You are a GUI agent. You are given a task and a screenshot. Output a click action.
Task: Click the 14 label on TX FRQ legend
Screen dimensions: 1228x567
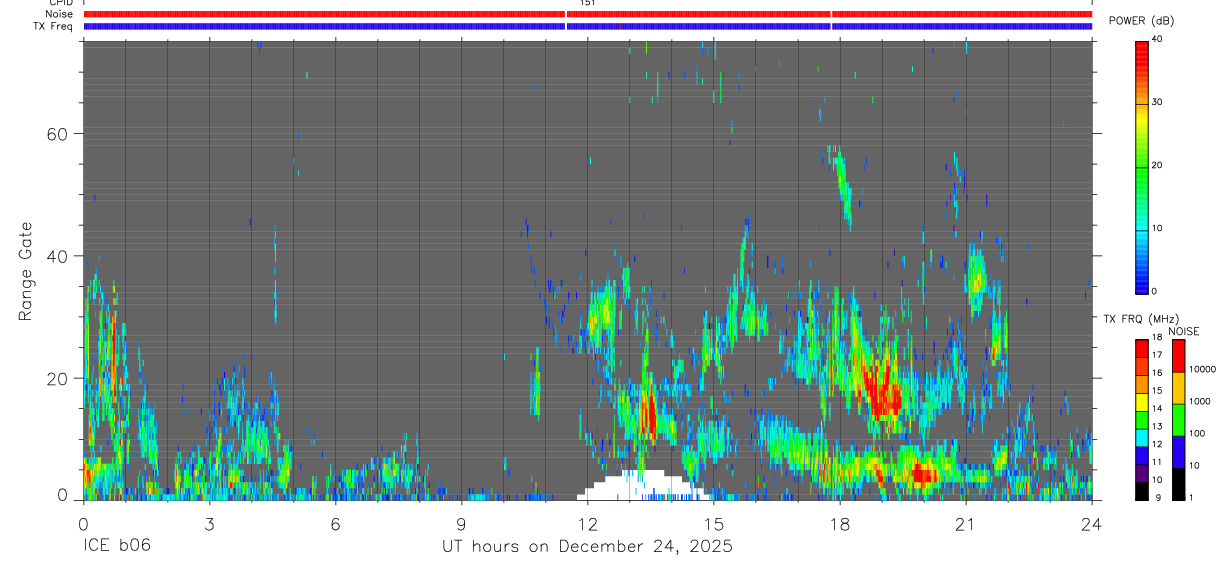1156,409
